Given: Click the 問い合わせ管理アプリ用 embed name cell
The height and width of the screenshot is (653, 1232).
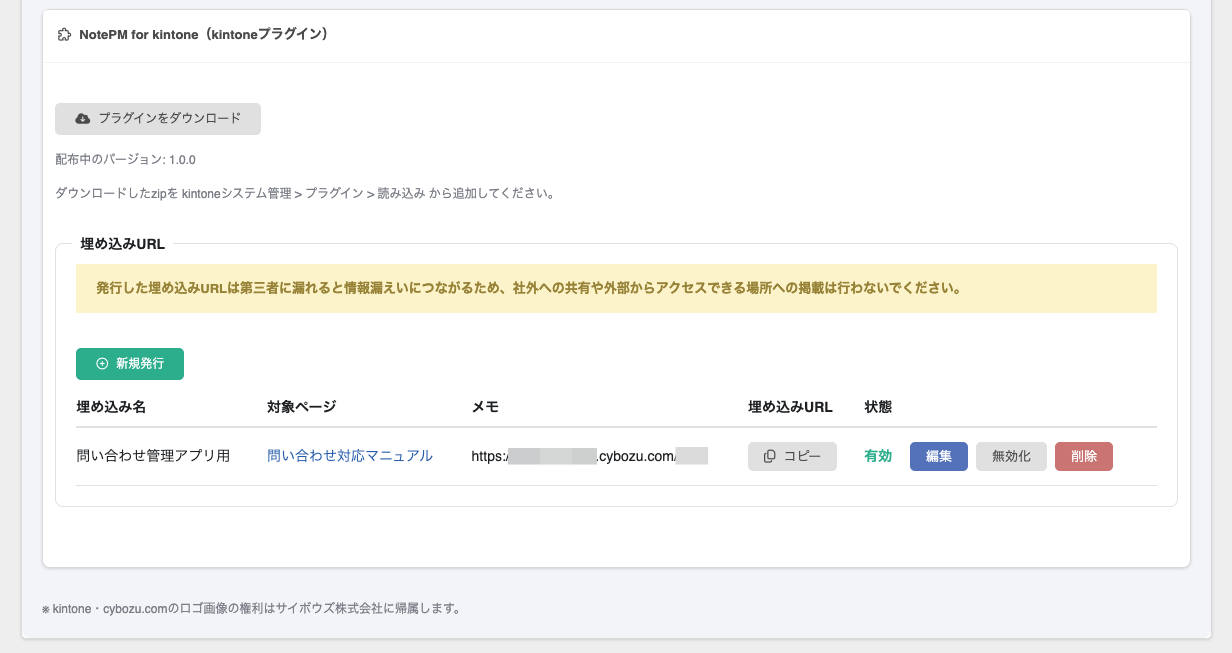Looking at the screenshot, I should pyautogui.click(x=154, y=456).
